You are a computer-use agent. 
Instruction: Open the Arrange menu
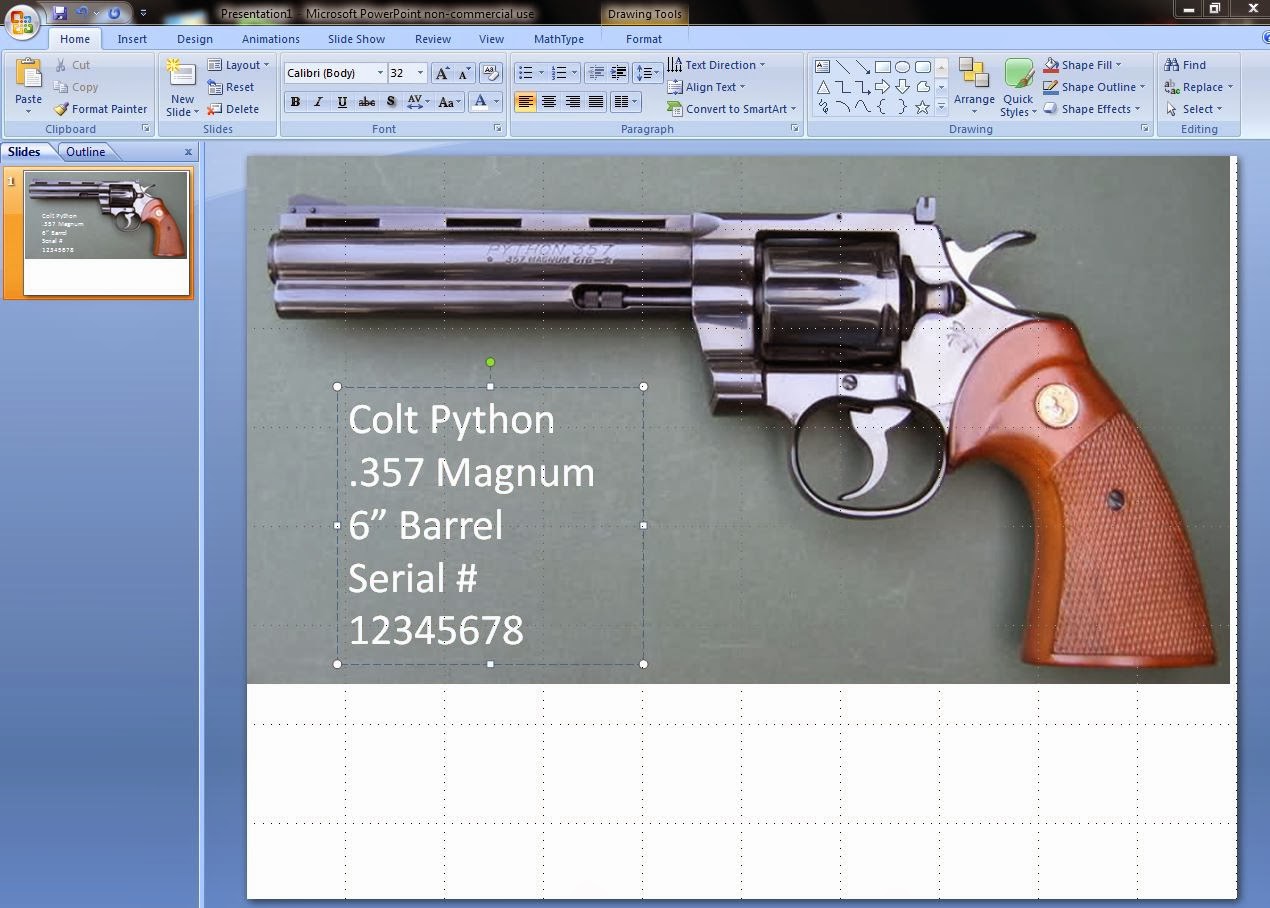click(x=974, y=86)
